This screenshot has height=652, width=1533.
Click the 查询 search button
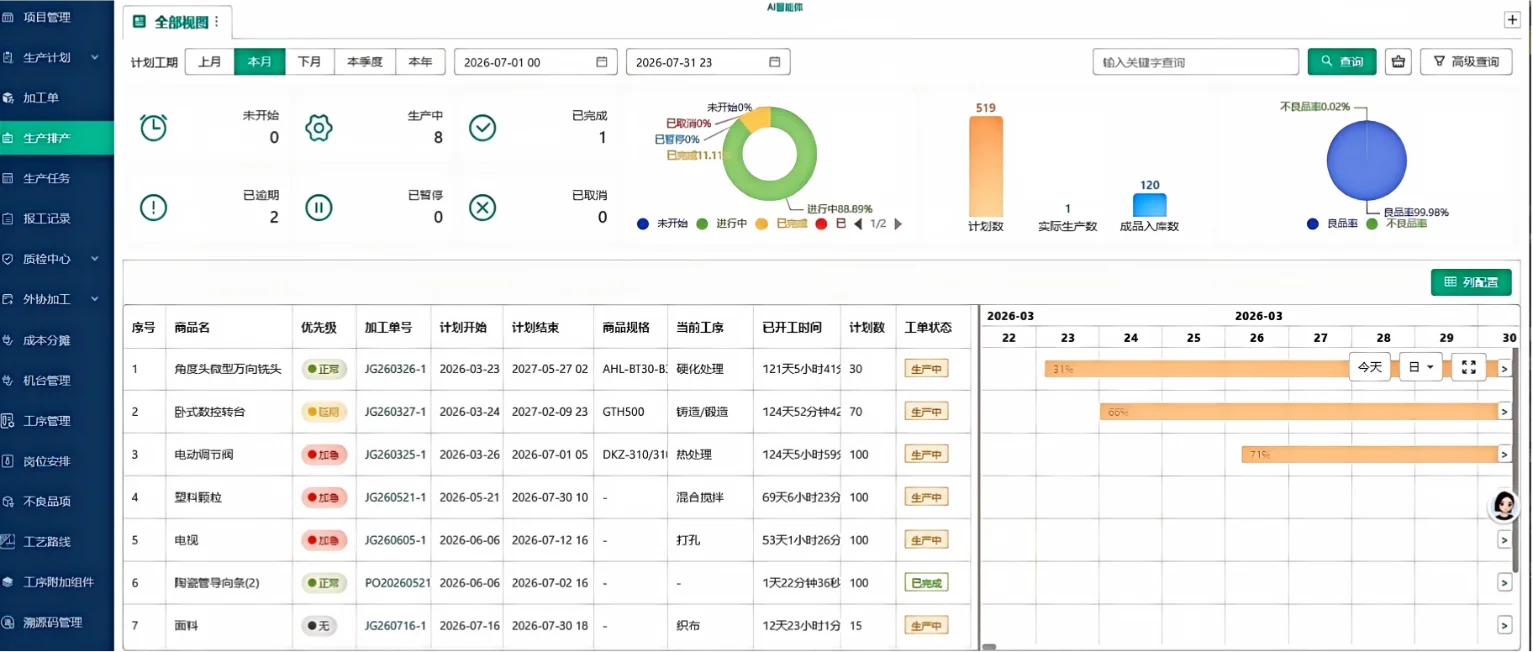pos(1342,62)
